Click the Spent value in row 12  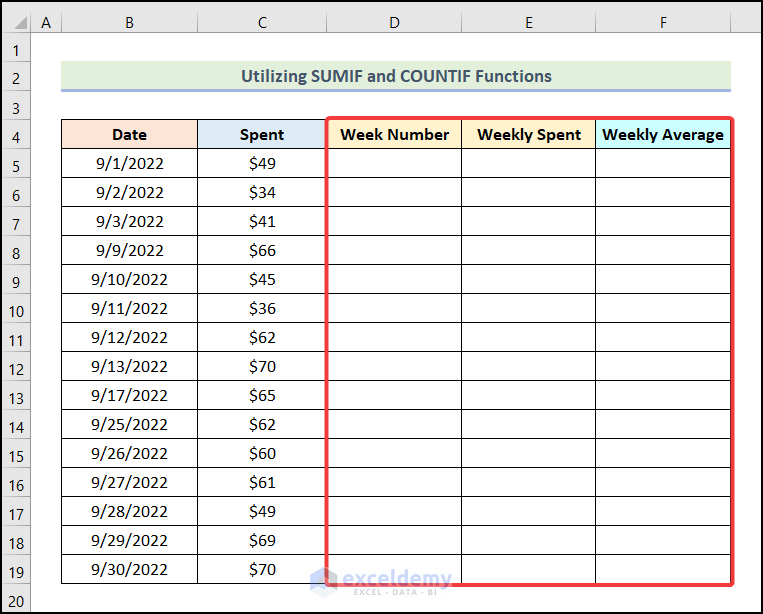pyautogui.click(x=262, y=366)
